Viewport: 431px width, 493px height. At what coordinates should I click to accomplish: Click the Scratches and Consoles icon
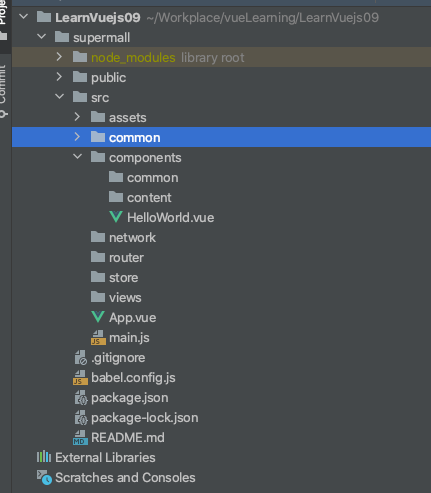tap(44, 477)
